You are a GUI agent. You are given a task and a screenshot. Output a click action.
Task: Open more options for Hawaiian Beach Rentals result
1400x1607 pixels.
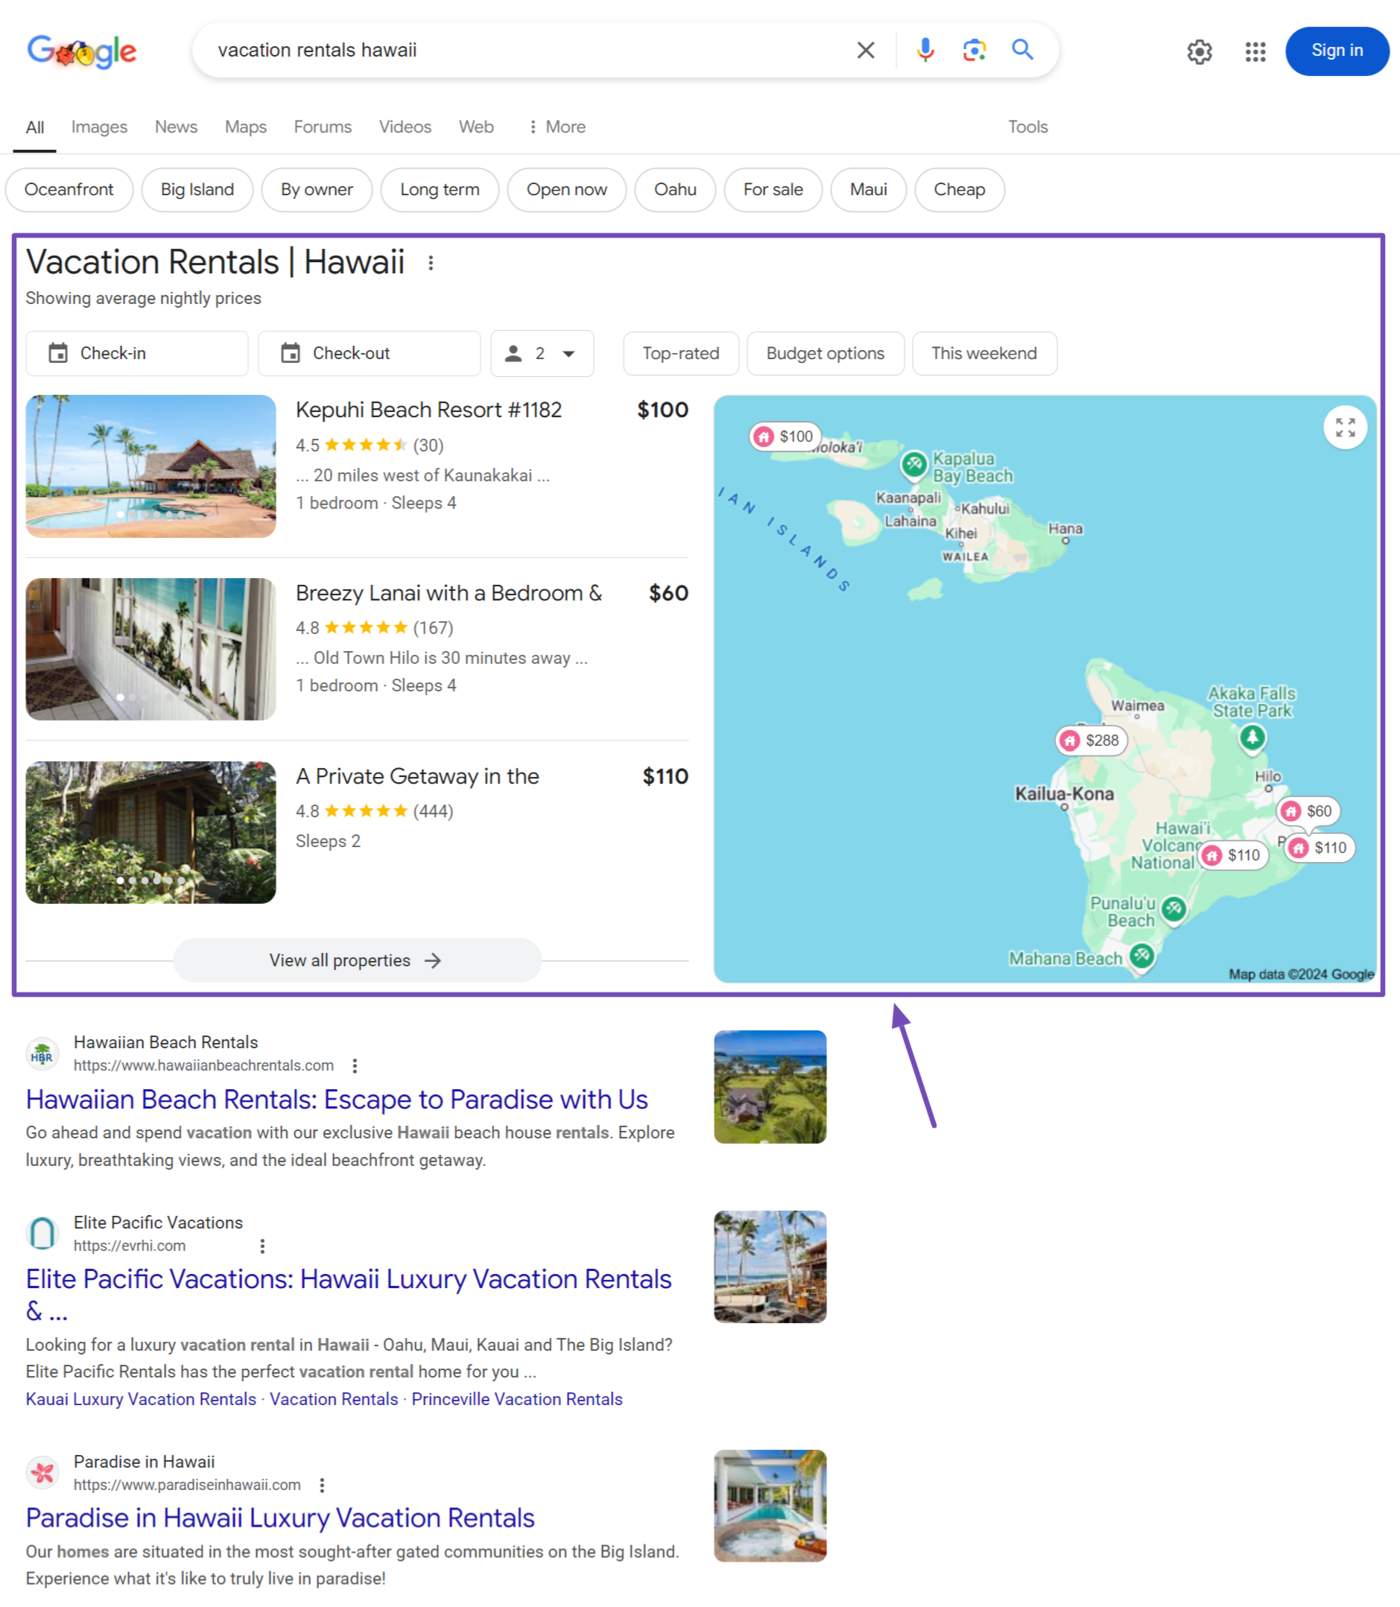[355, 1066]
